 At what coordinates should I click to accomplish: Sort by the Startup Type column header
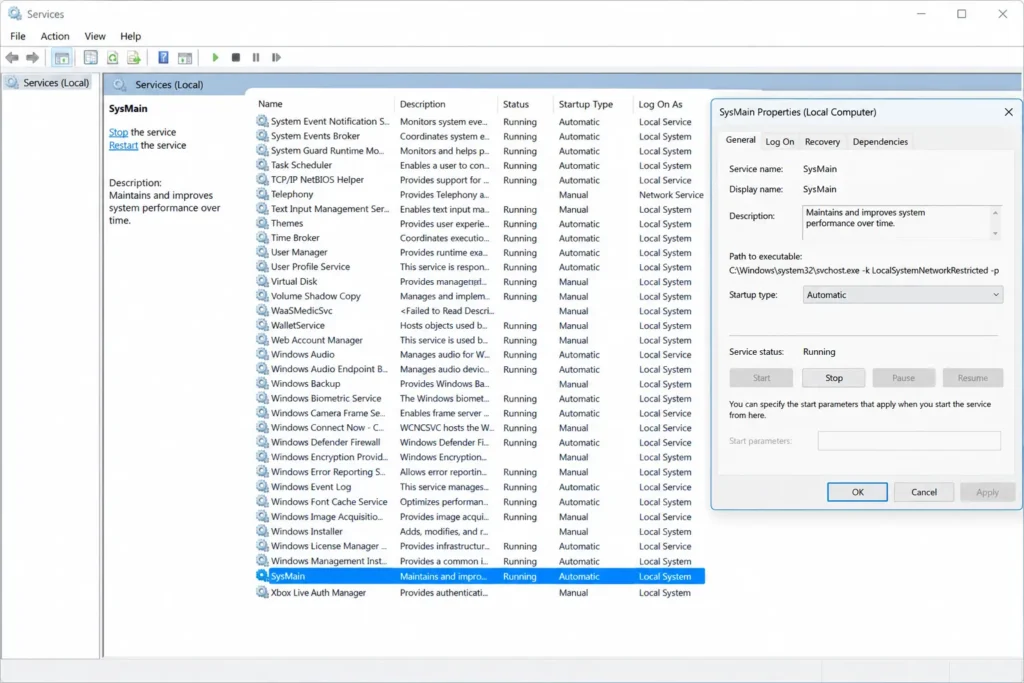click(x=586, y=104)
